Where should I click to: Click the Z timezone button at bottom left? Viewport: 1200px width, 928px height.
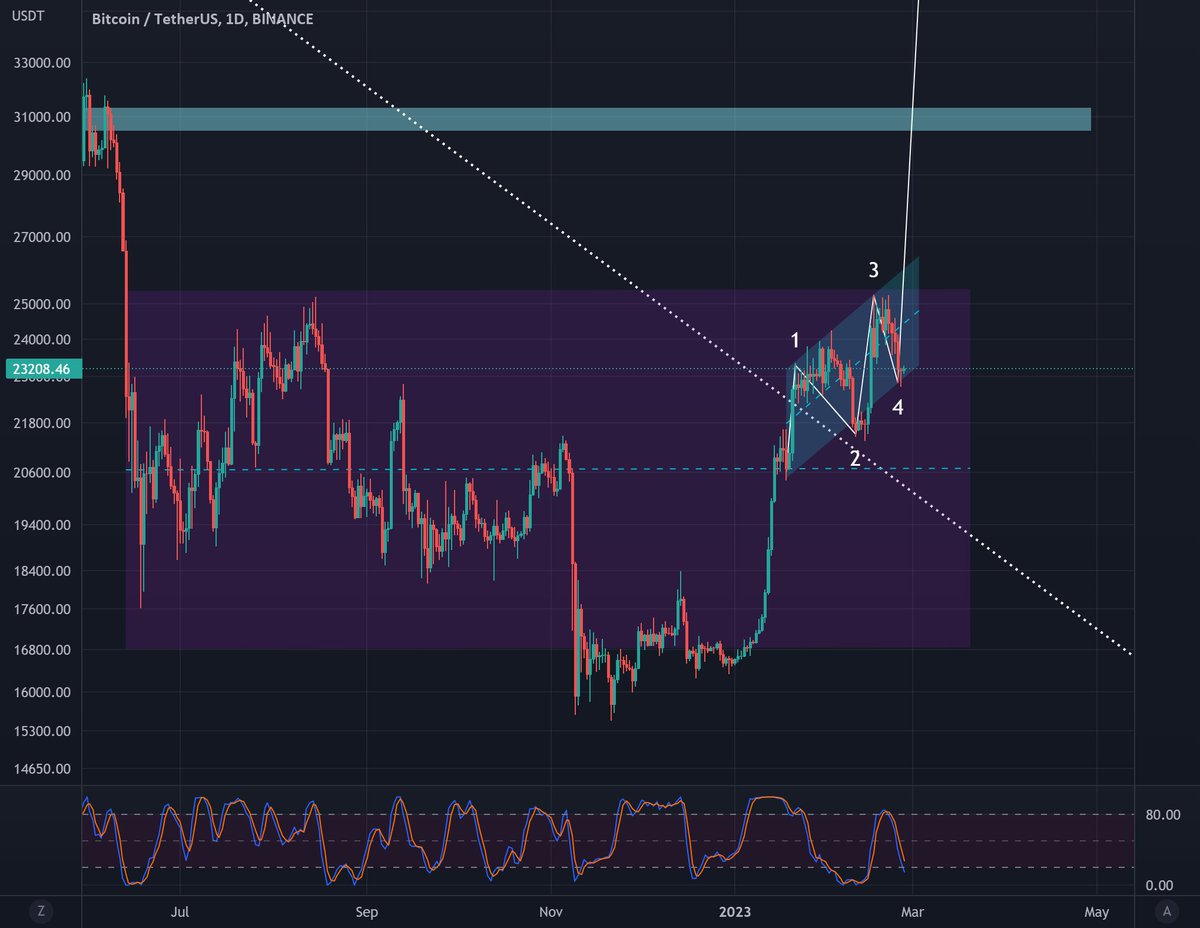[x=41, y=911]
